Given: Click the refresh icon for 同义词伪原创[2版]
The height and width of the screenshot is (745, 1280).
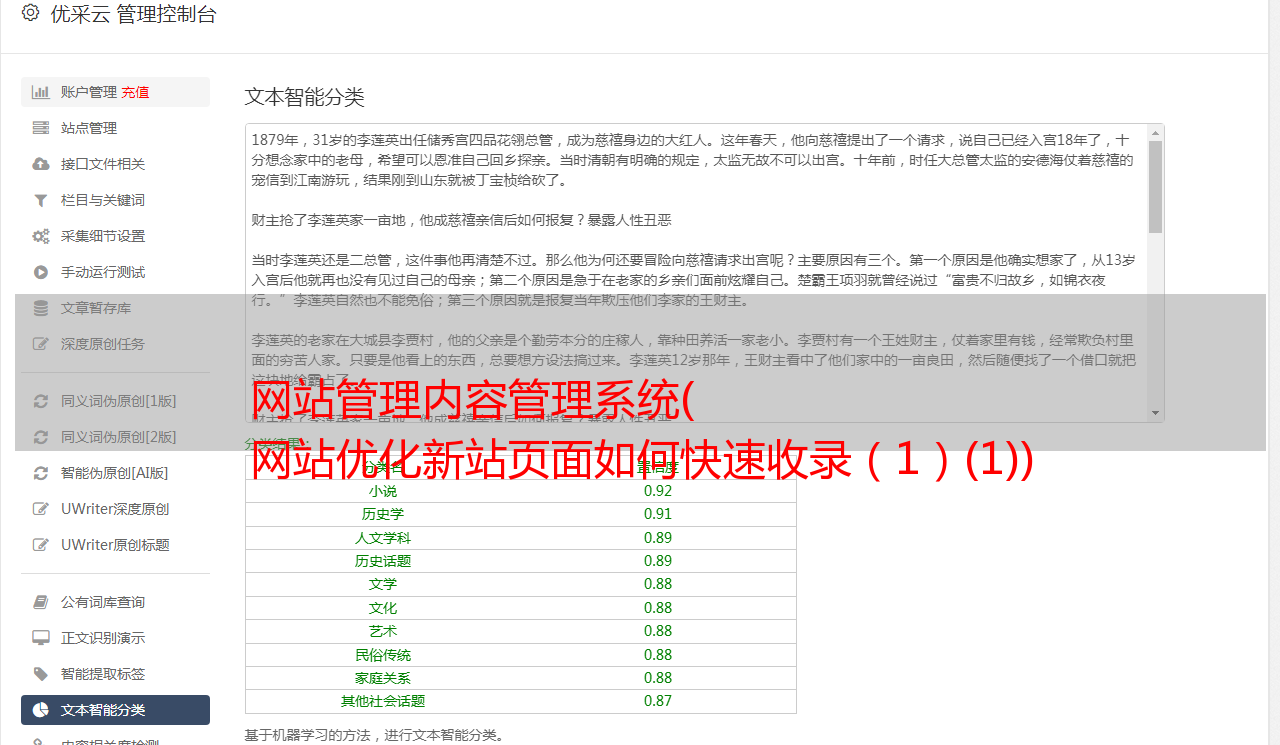Looking at the screenshot, I should pos(40,437).
